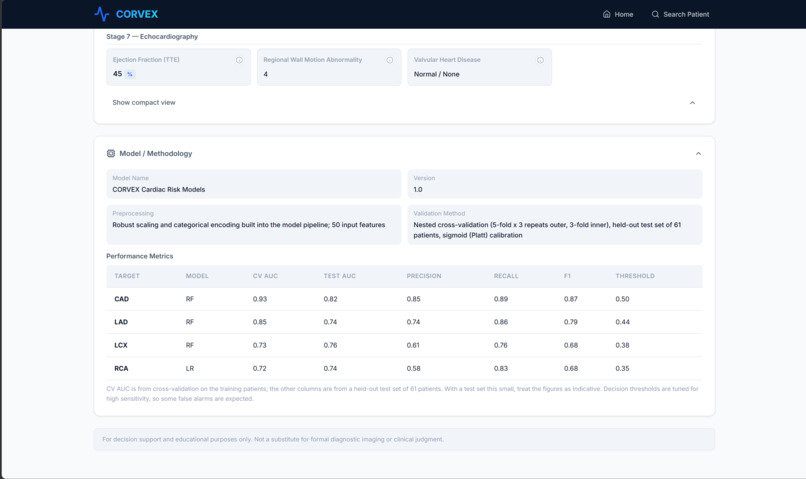The height and width of the screenshot is (479, 806).
Task: Select the RCA row label
Action: click(121, 368)
